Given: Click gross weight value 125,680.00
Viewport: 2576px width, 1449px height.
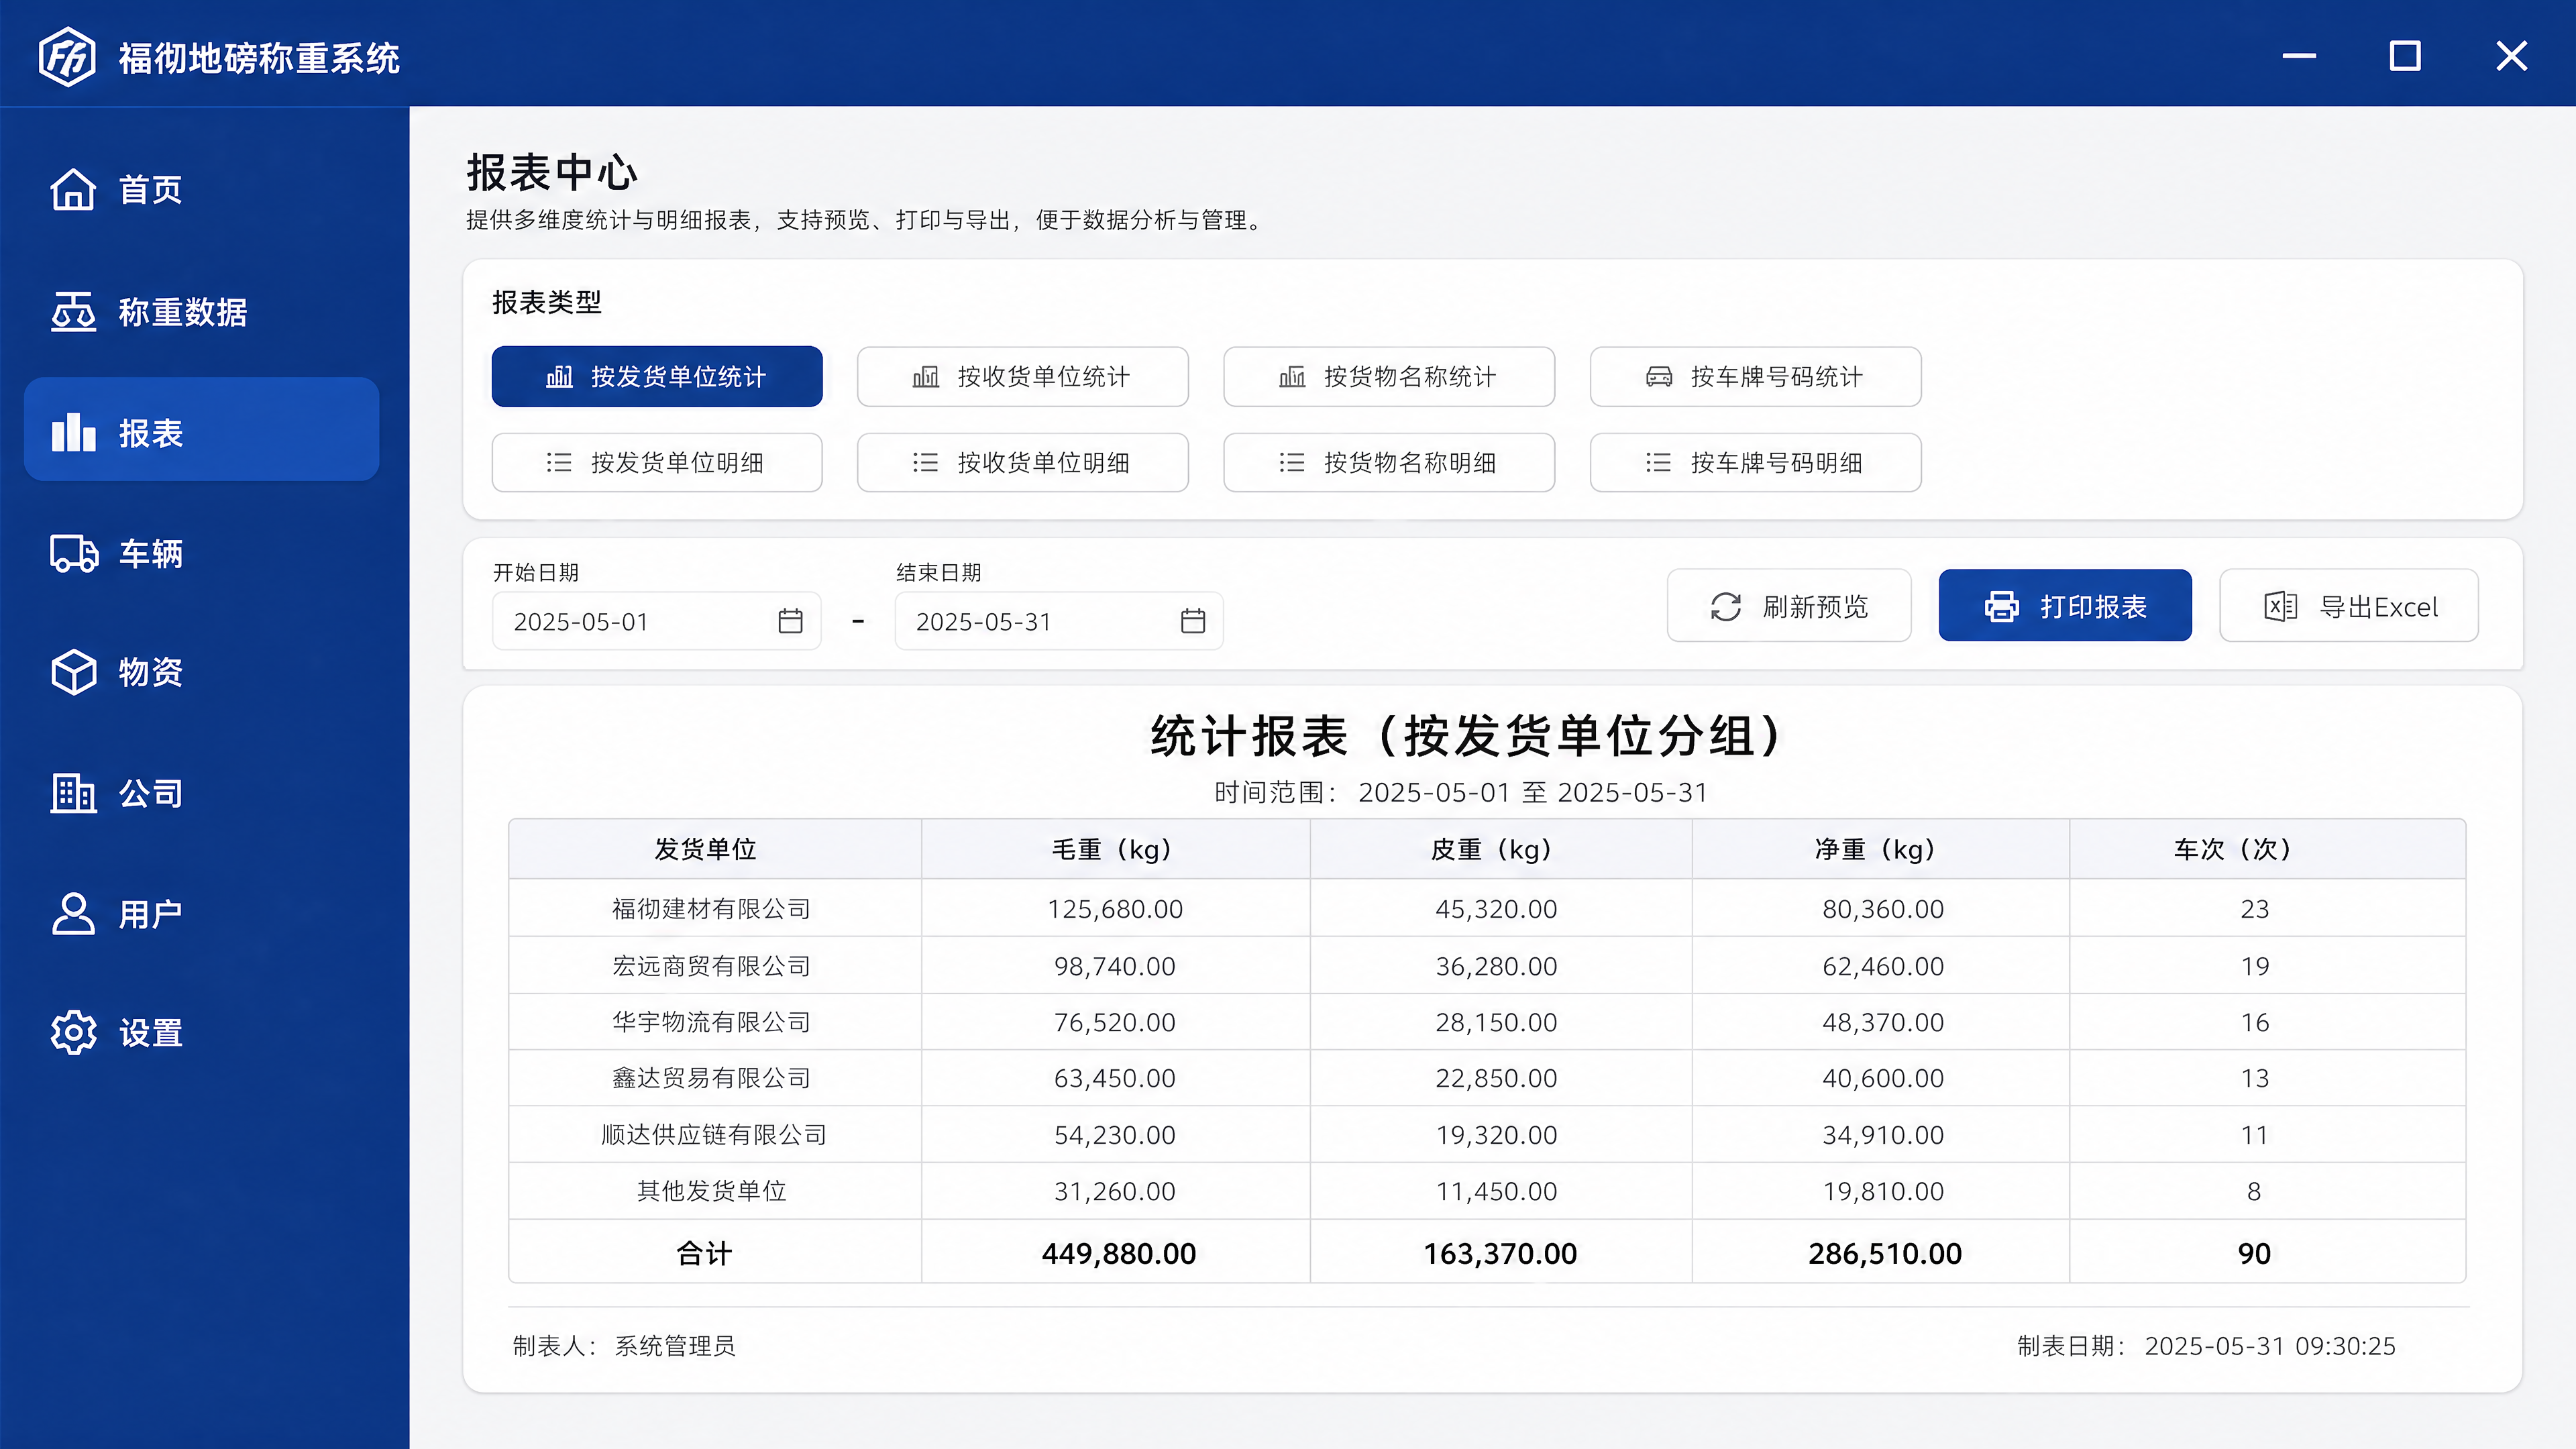Looking at the screenshot, I should [x=1115, y=909].
